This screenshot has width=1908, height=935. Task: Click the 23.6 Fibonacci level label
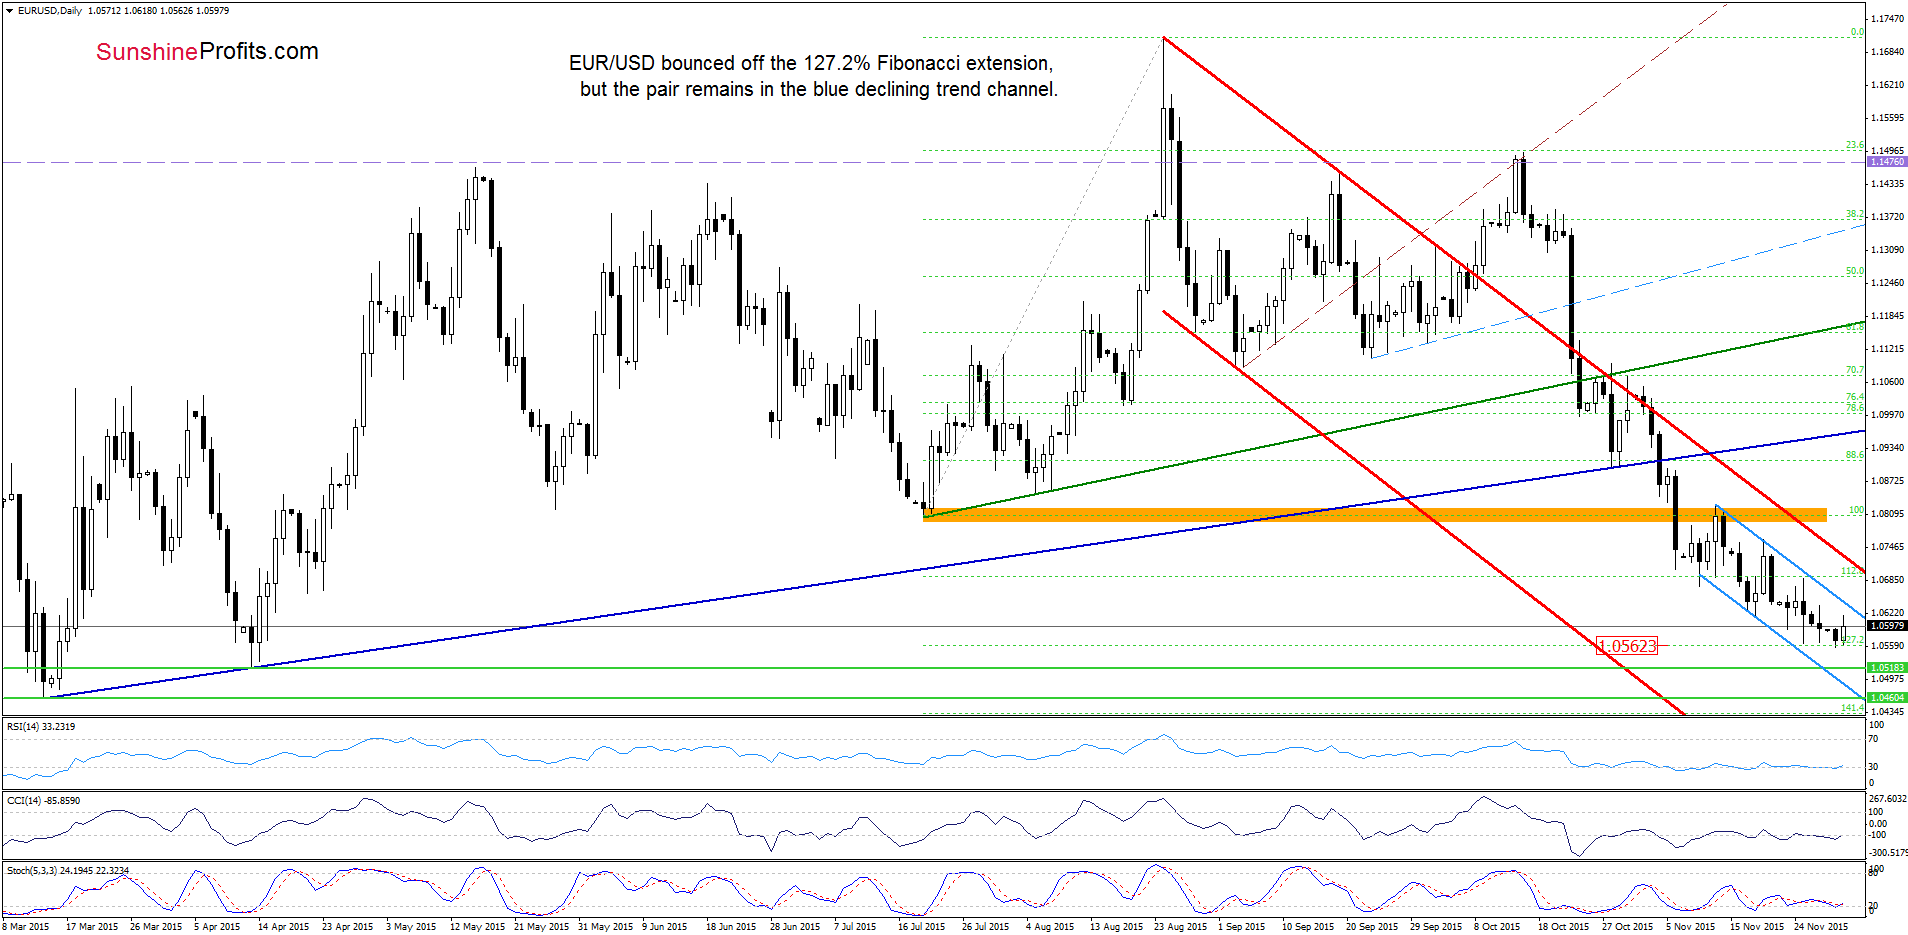click(x=1855, y=145)
